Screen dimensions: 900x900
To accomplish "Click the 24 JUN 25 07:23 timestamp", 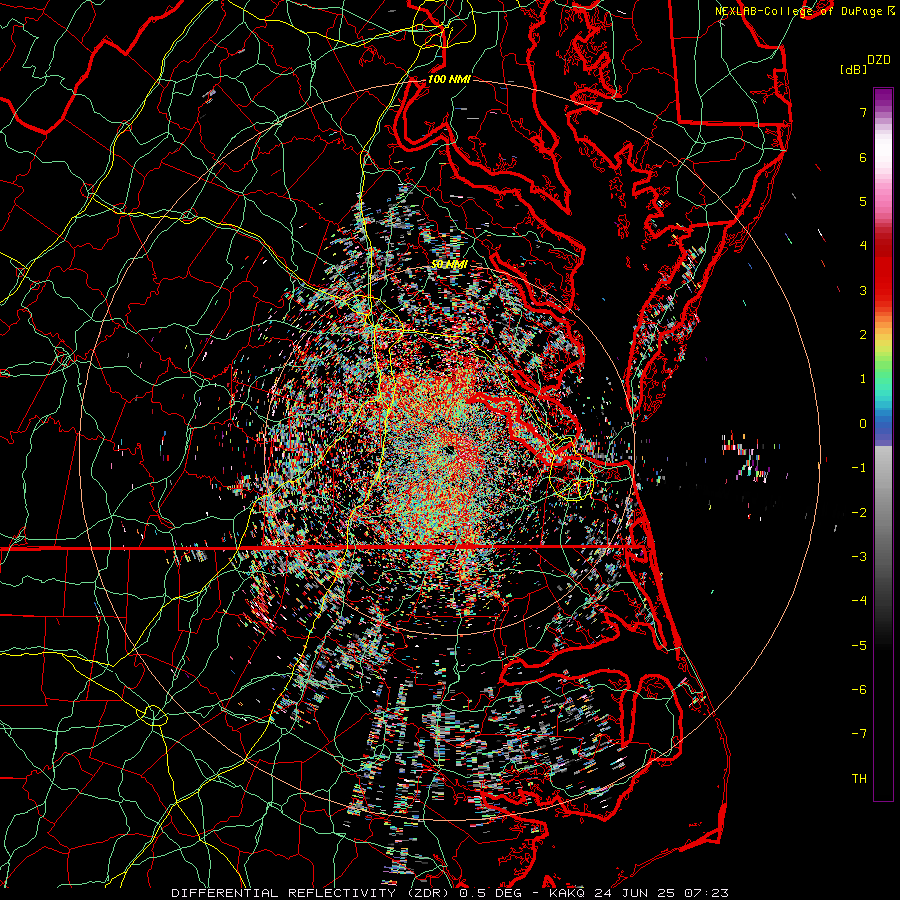I will coord(660,893).
